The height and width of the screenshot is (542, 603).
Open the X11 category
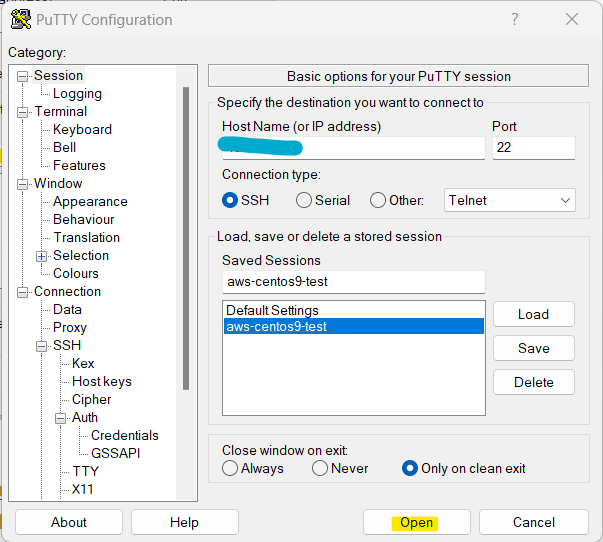click(x=82, y=489)
